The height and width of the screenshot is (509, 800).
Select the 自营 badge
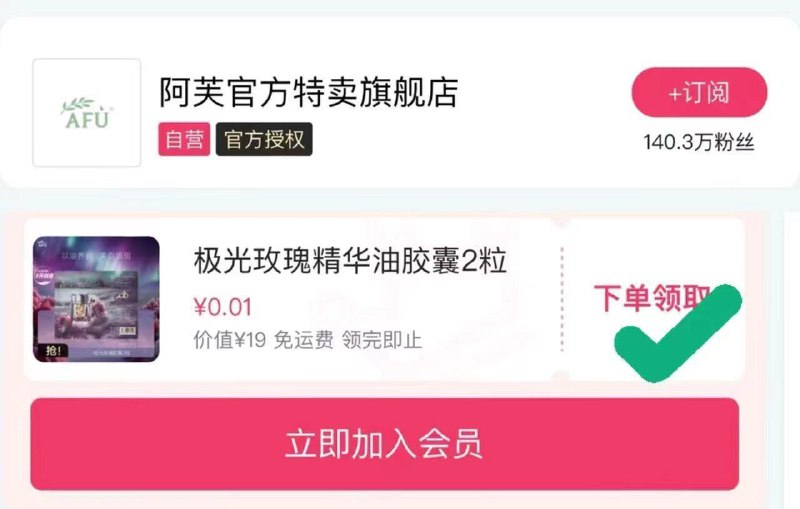click(x=184, y=139)
